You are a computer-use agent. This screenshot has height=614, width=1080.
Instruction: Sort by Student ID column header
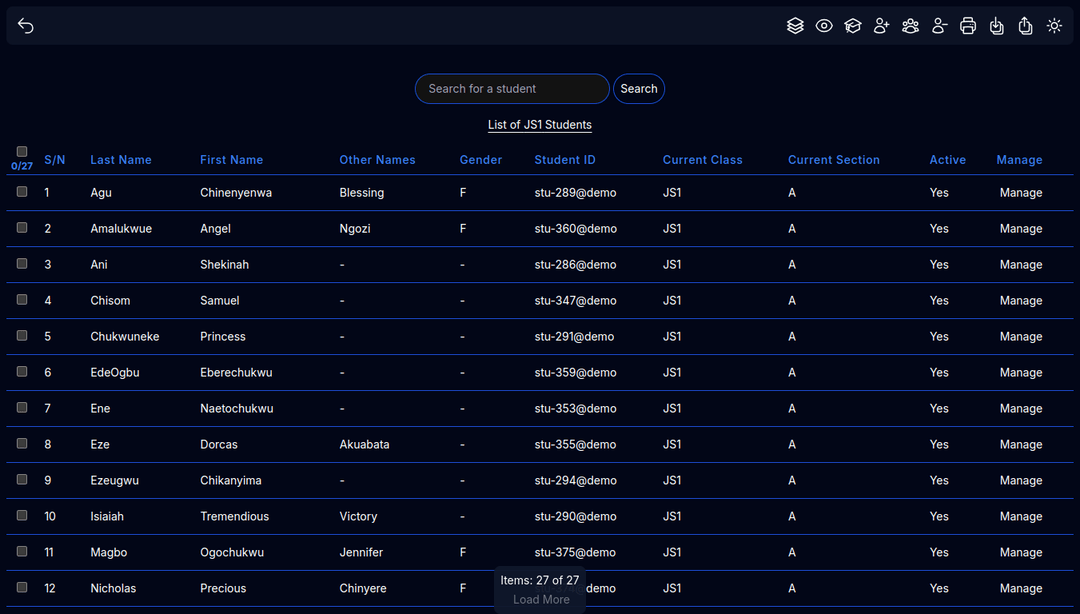point(565,160)
